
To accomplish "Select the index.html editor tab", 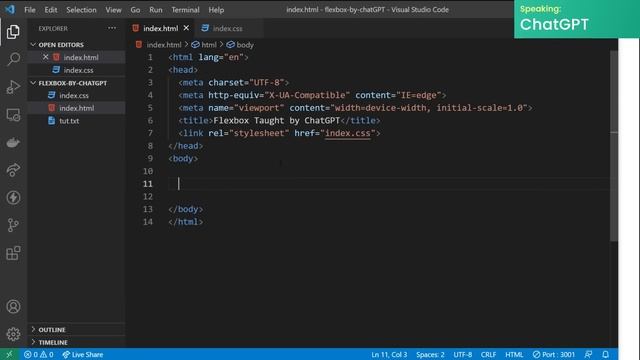I will click(161, 28).
